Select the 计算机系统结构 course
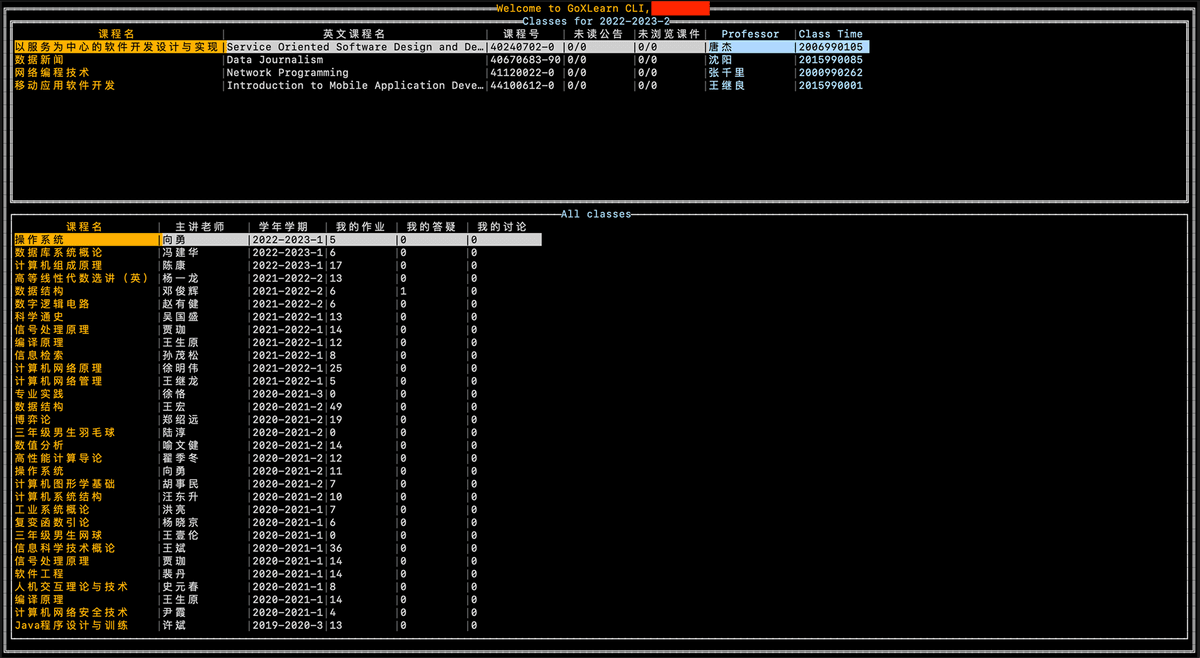This screenshot has width=1200, height=658. point(58,497)
